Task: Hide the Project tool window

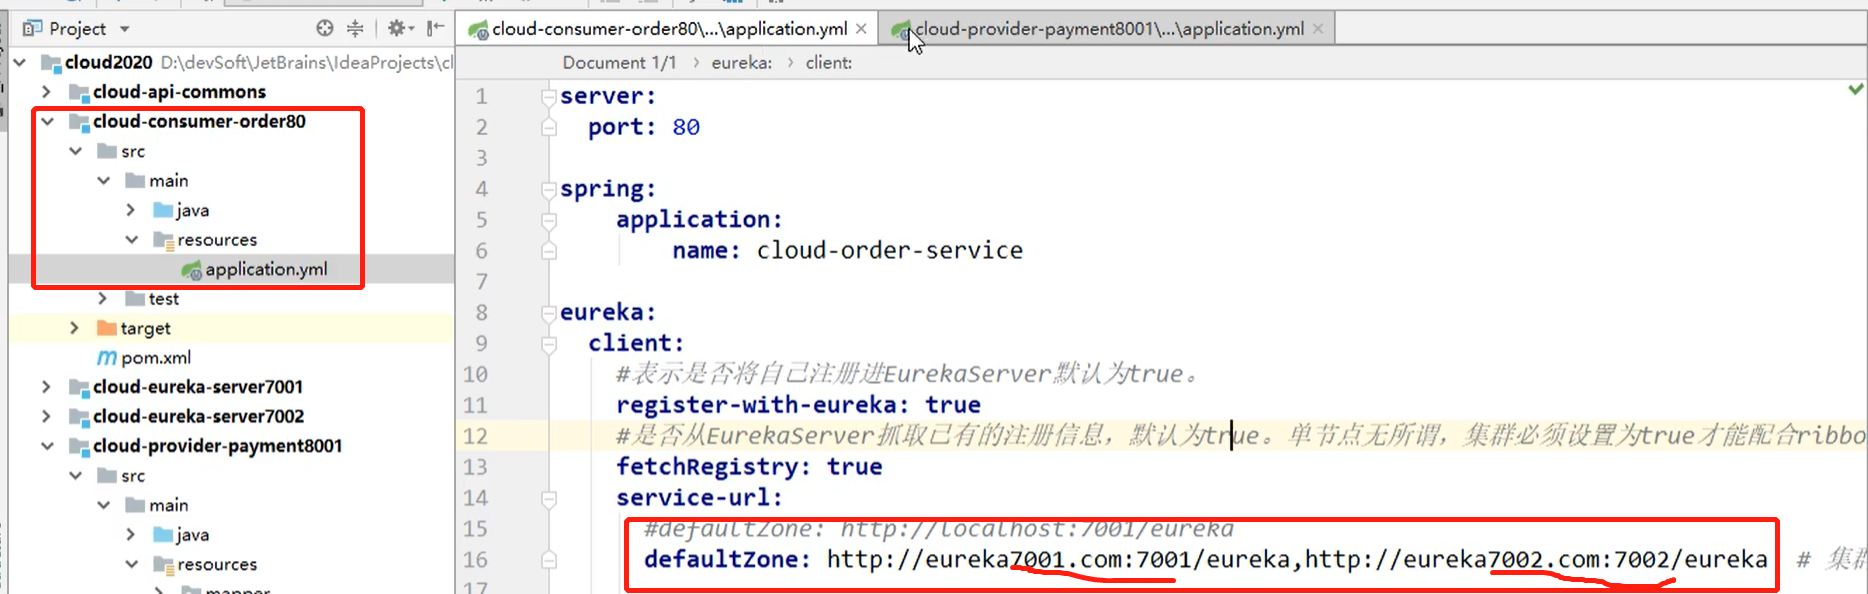Action: tap(435, 28)
